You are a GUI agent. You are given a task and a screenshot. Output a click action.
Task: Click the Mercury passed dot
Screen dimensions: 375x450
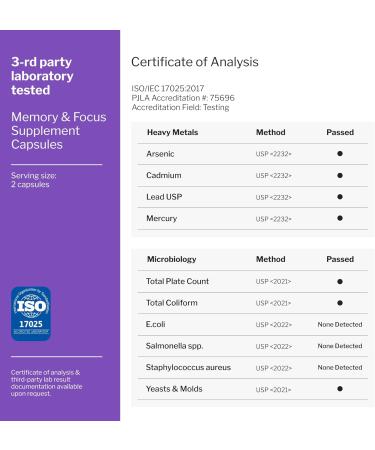pyautogui.click(x=340, y=218)
